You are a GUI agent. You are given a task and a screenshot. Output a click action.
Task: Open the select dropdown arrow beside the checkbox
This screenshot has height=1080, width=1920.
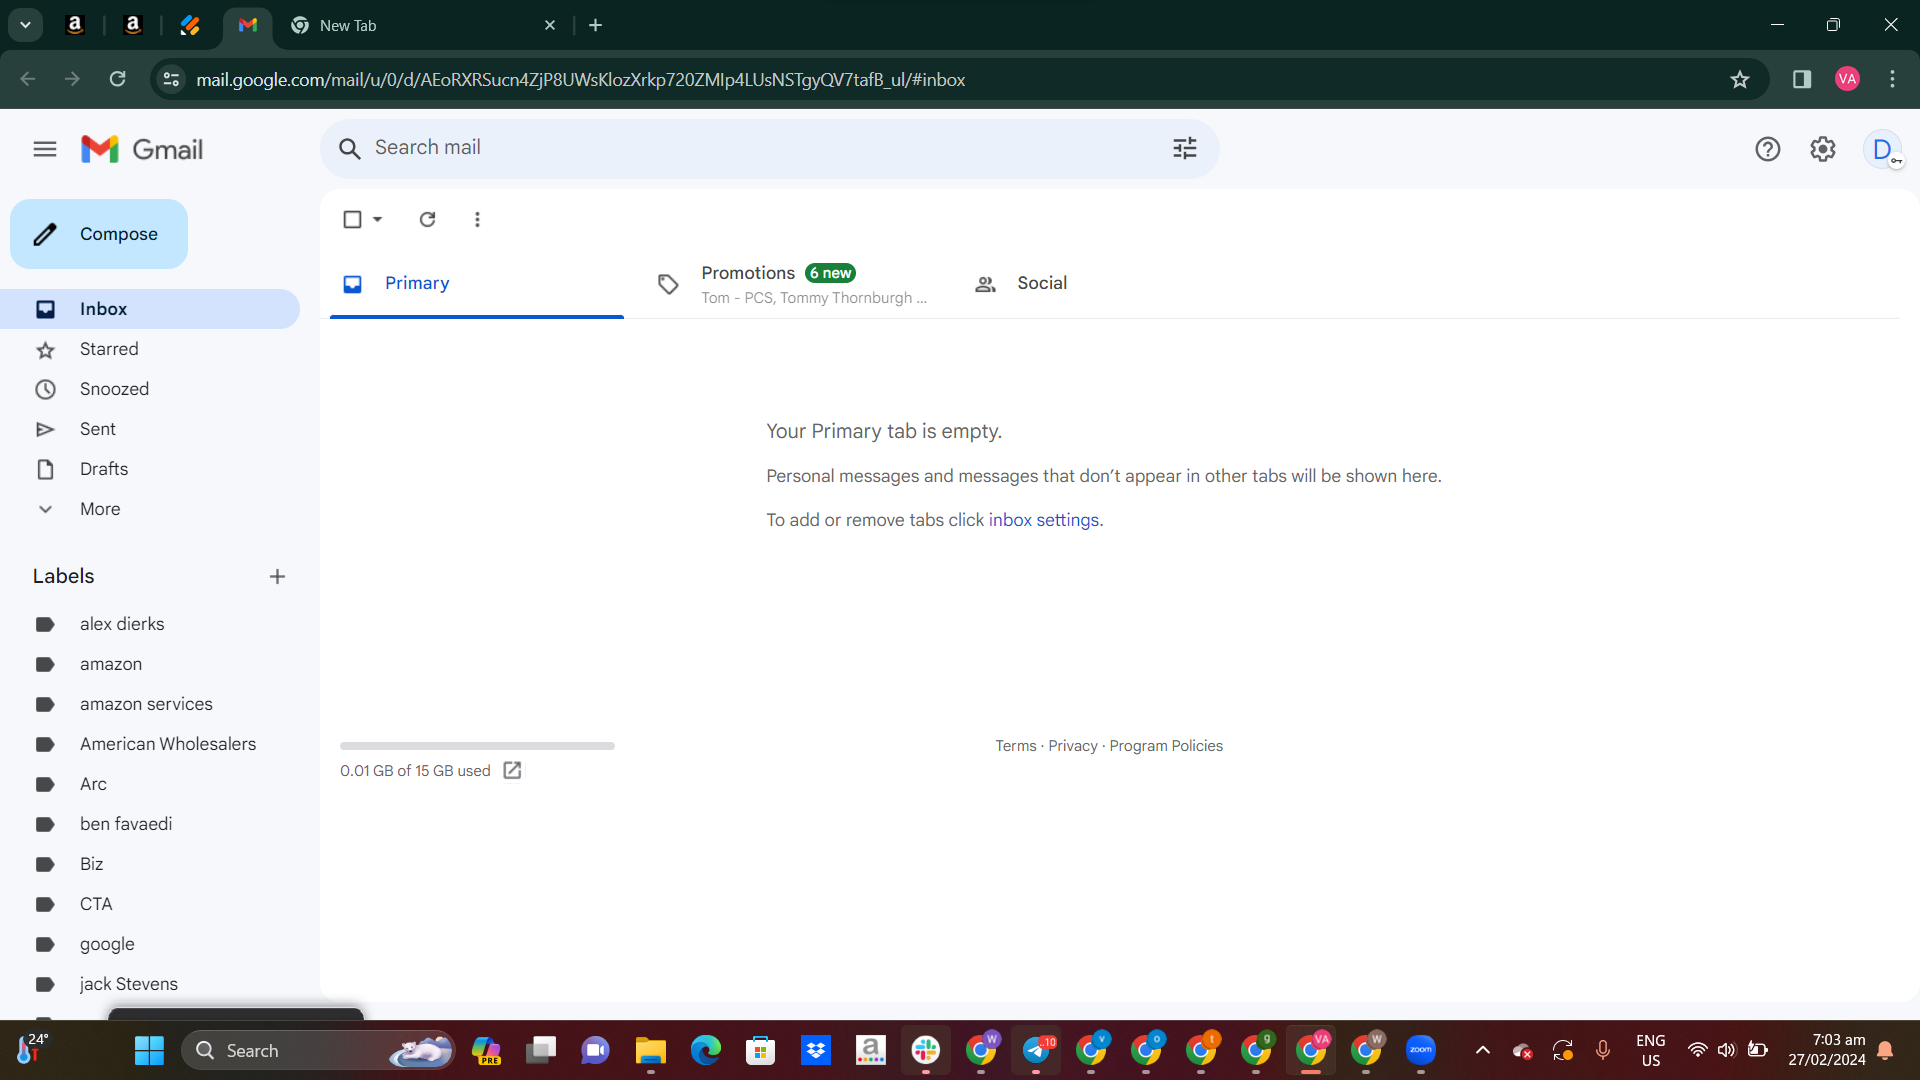[377, 219]
